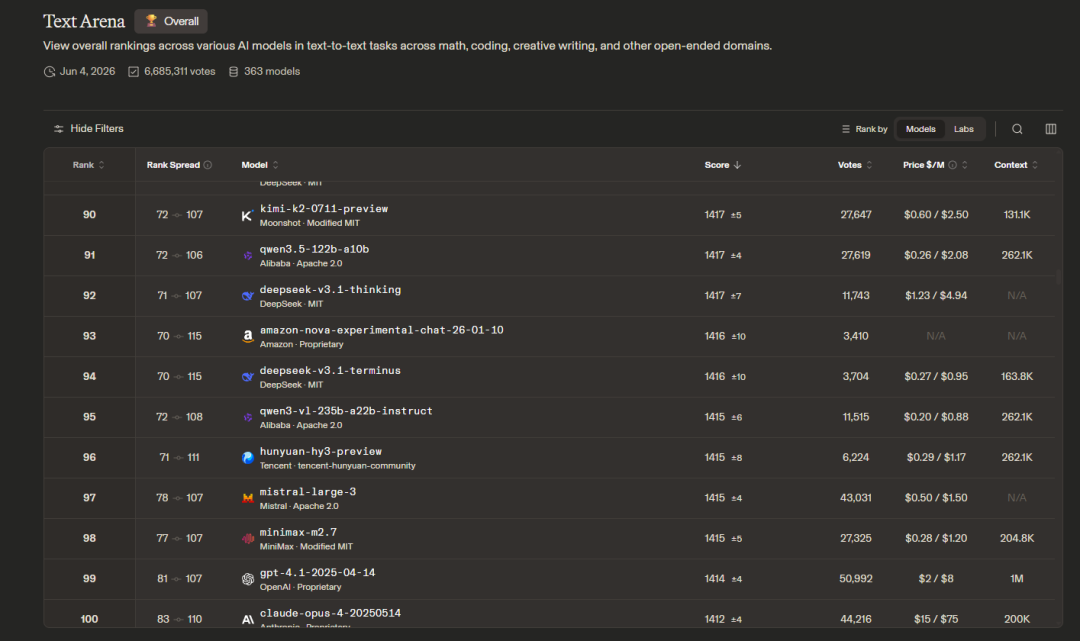Click the $0.60 / $2.50 price cell
This screenshot has width=1080, height=641.
(x=936, y=215)
